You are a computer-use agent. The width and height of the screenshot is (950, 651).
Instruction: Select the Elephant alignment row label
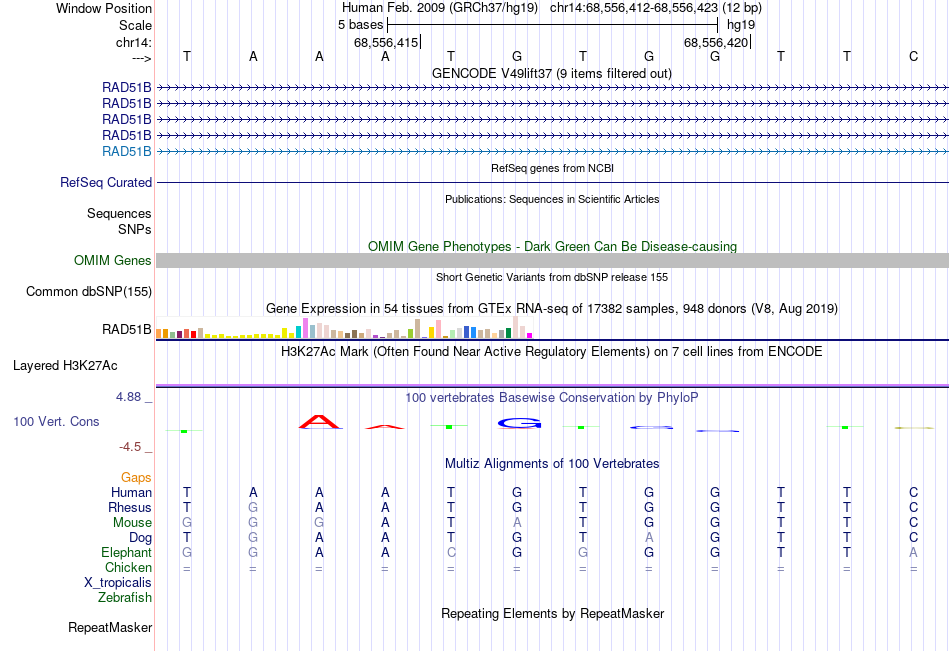tap(127, 552)
